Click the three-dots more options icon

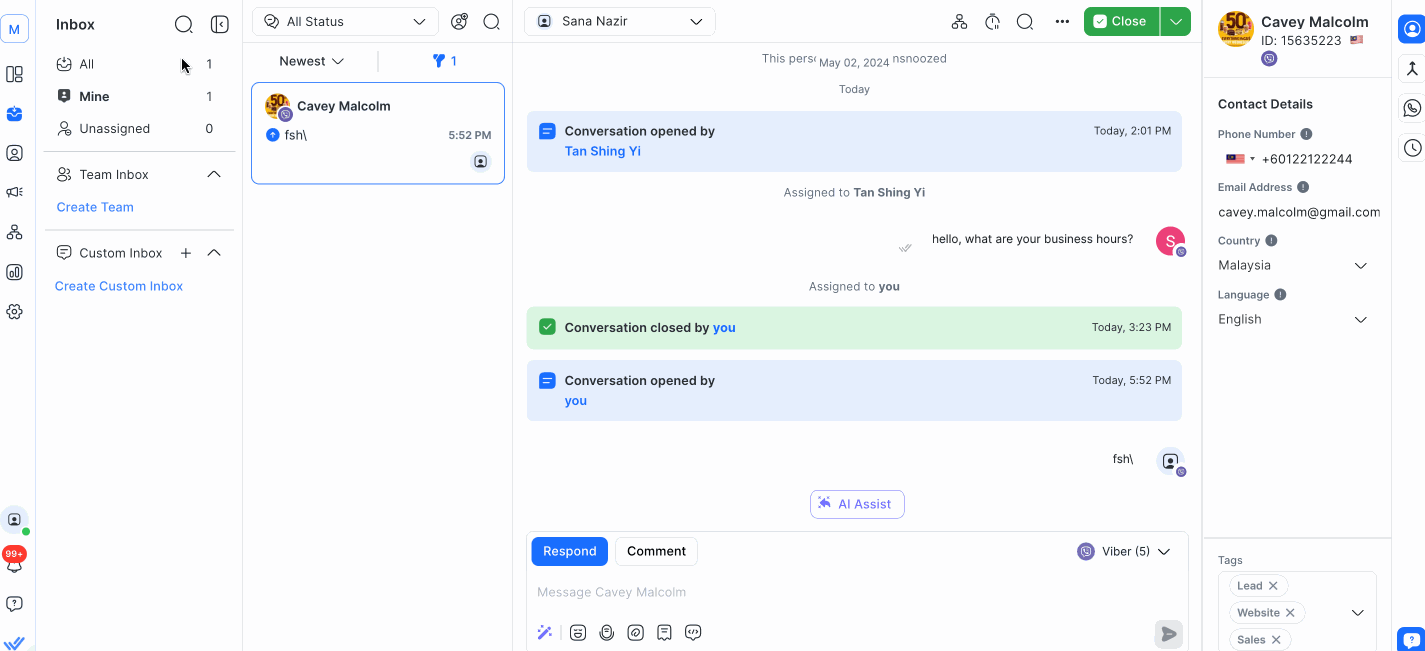click(x=1062, y=22)
